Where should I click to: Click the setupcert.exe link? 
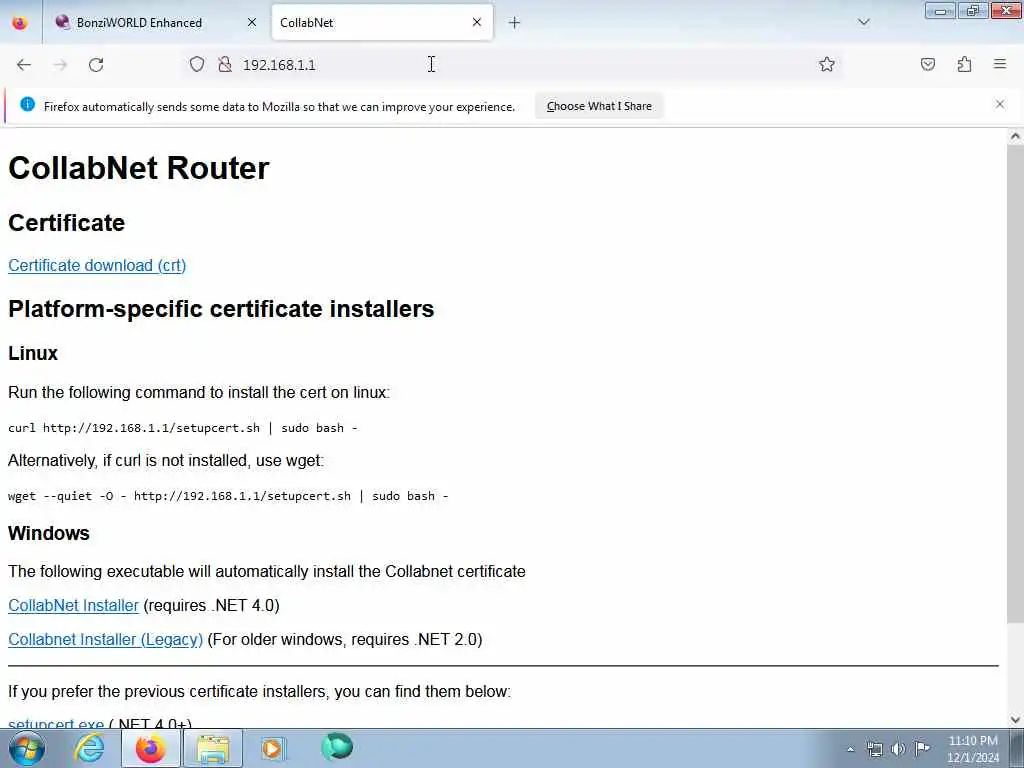pos(56,723)
